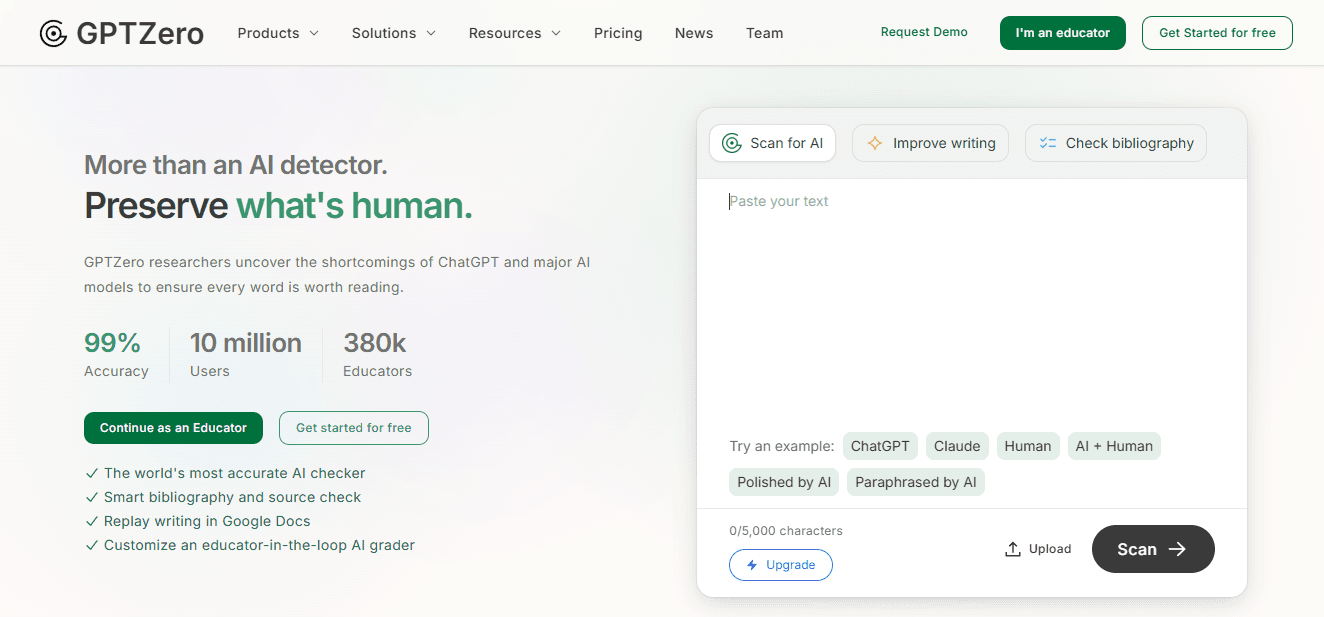This screenshot has width=1324, height=617.
Task: Open the Resources dropdown menu
Action: click(x=515, y=33)
